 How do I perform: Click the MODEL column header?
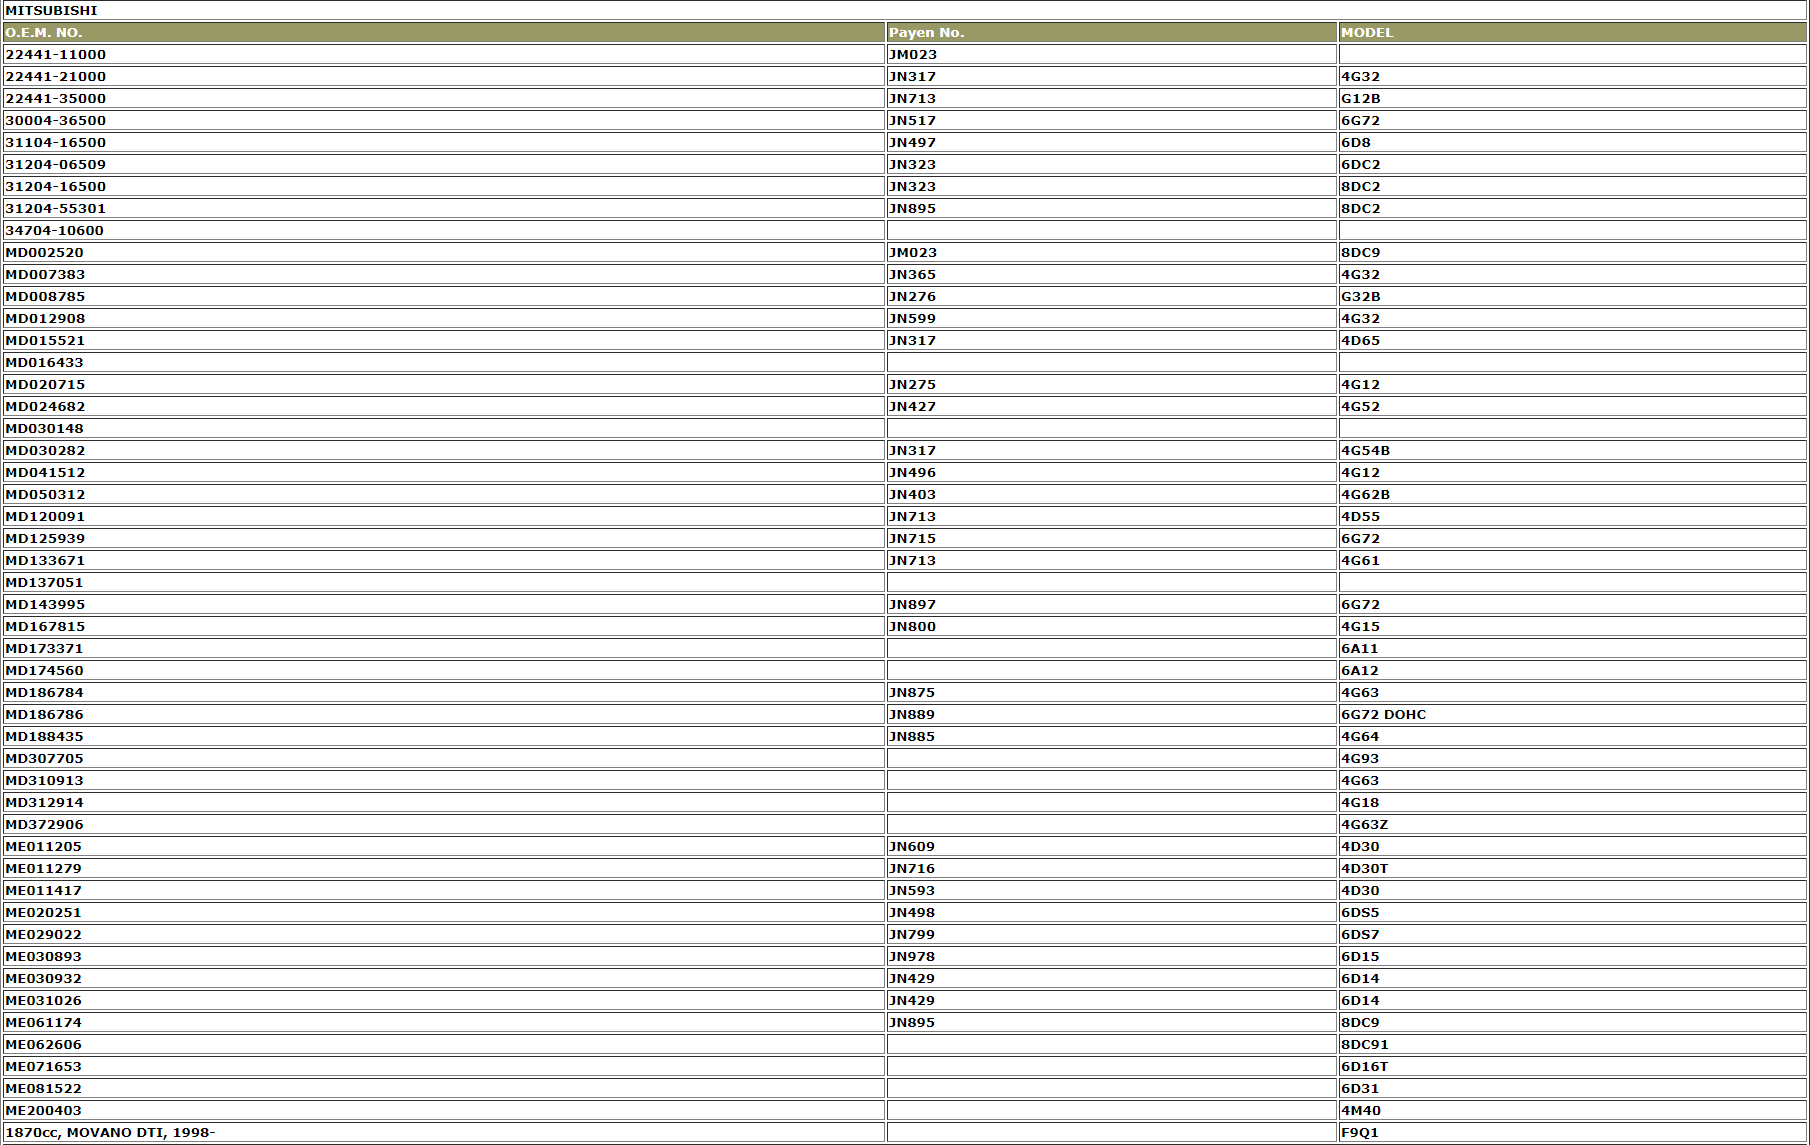pos(1573,32)
